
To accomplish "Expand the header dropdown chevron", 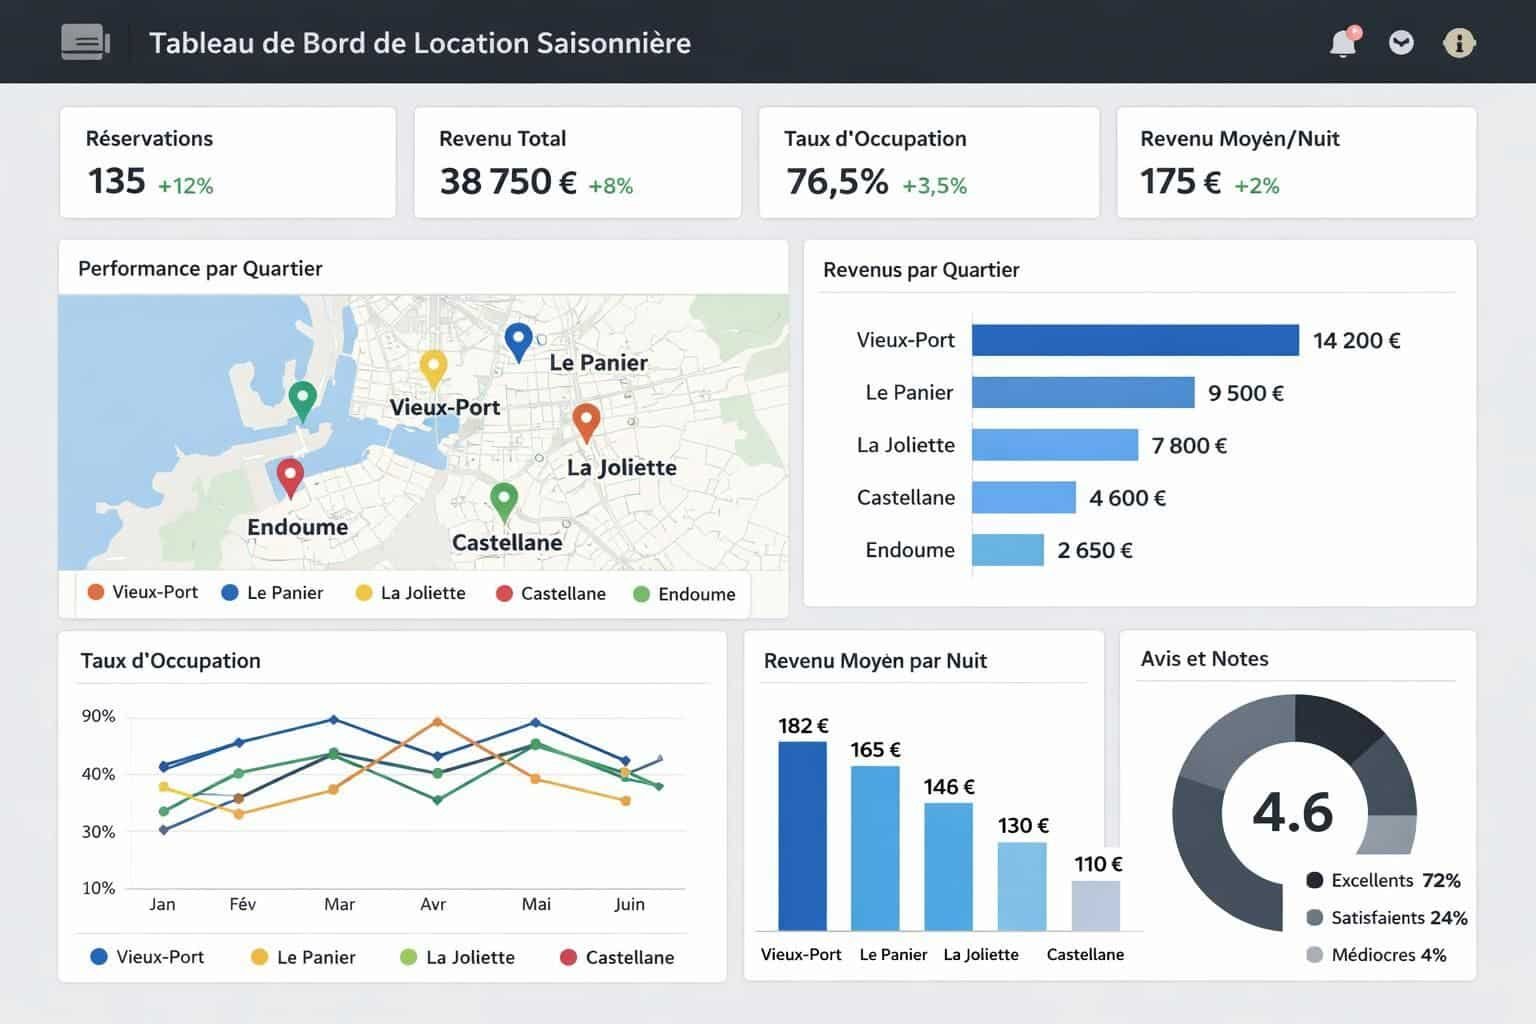I will pyautogui.click(x=1401, y=43).
